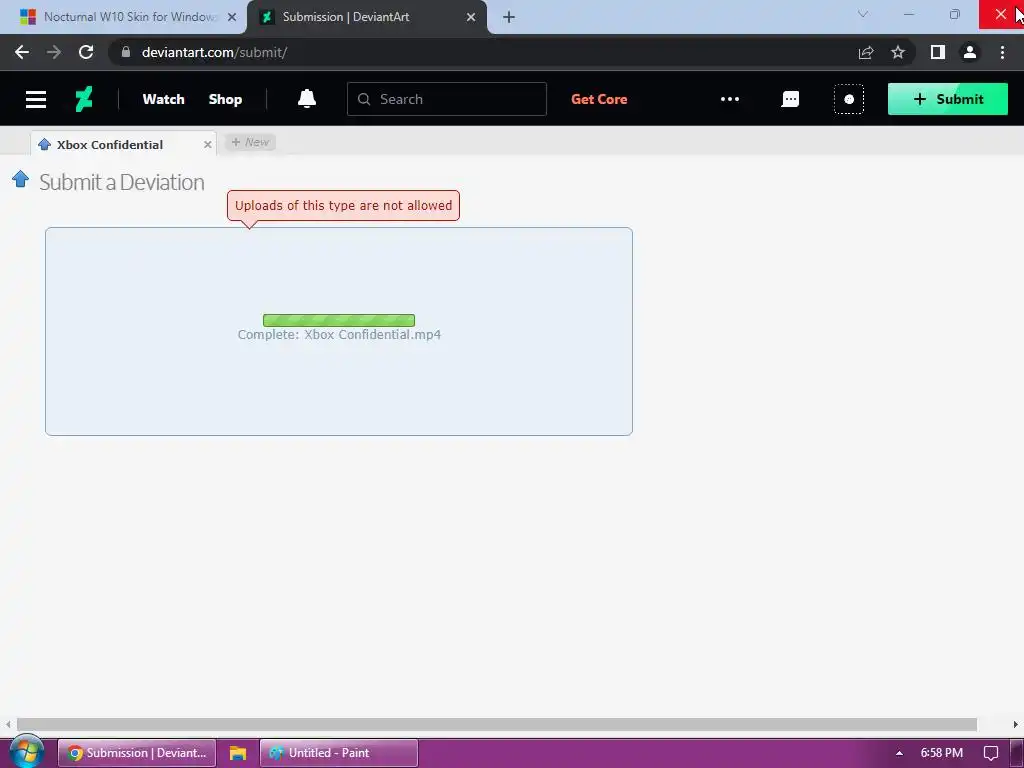Close the Xbox Confidential submission tab
This screenshot has height=768, width=1024.
[208, 144]
